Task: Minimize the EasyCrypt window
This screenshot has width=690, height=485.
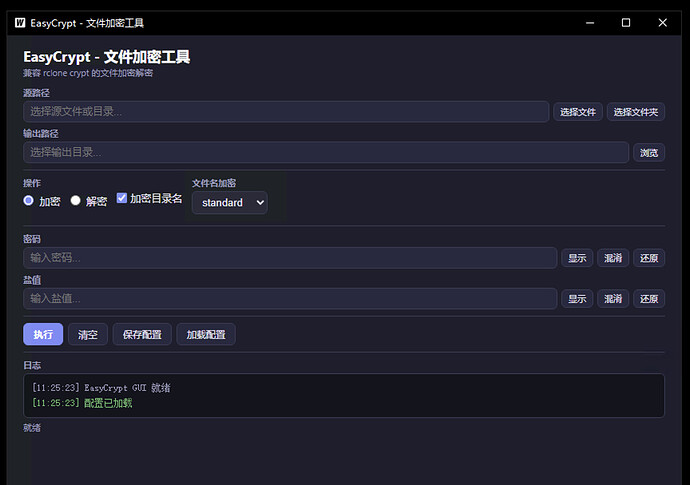Action: [x=590, y=23]
